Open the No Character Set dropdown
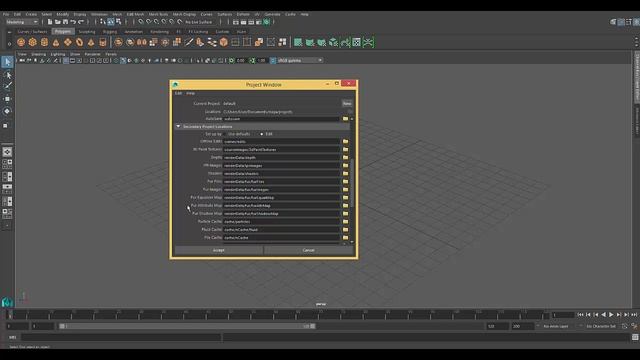Image resolution: width=640 pixels, height=360 pixels. point(600,326)
